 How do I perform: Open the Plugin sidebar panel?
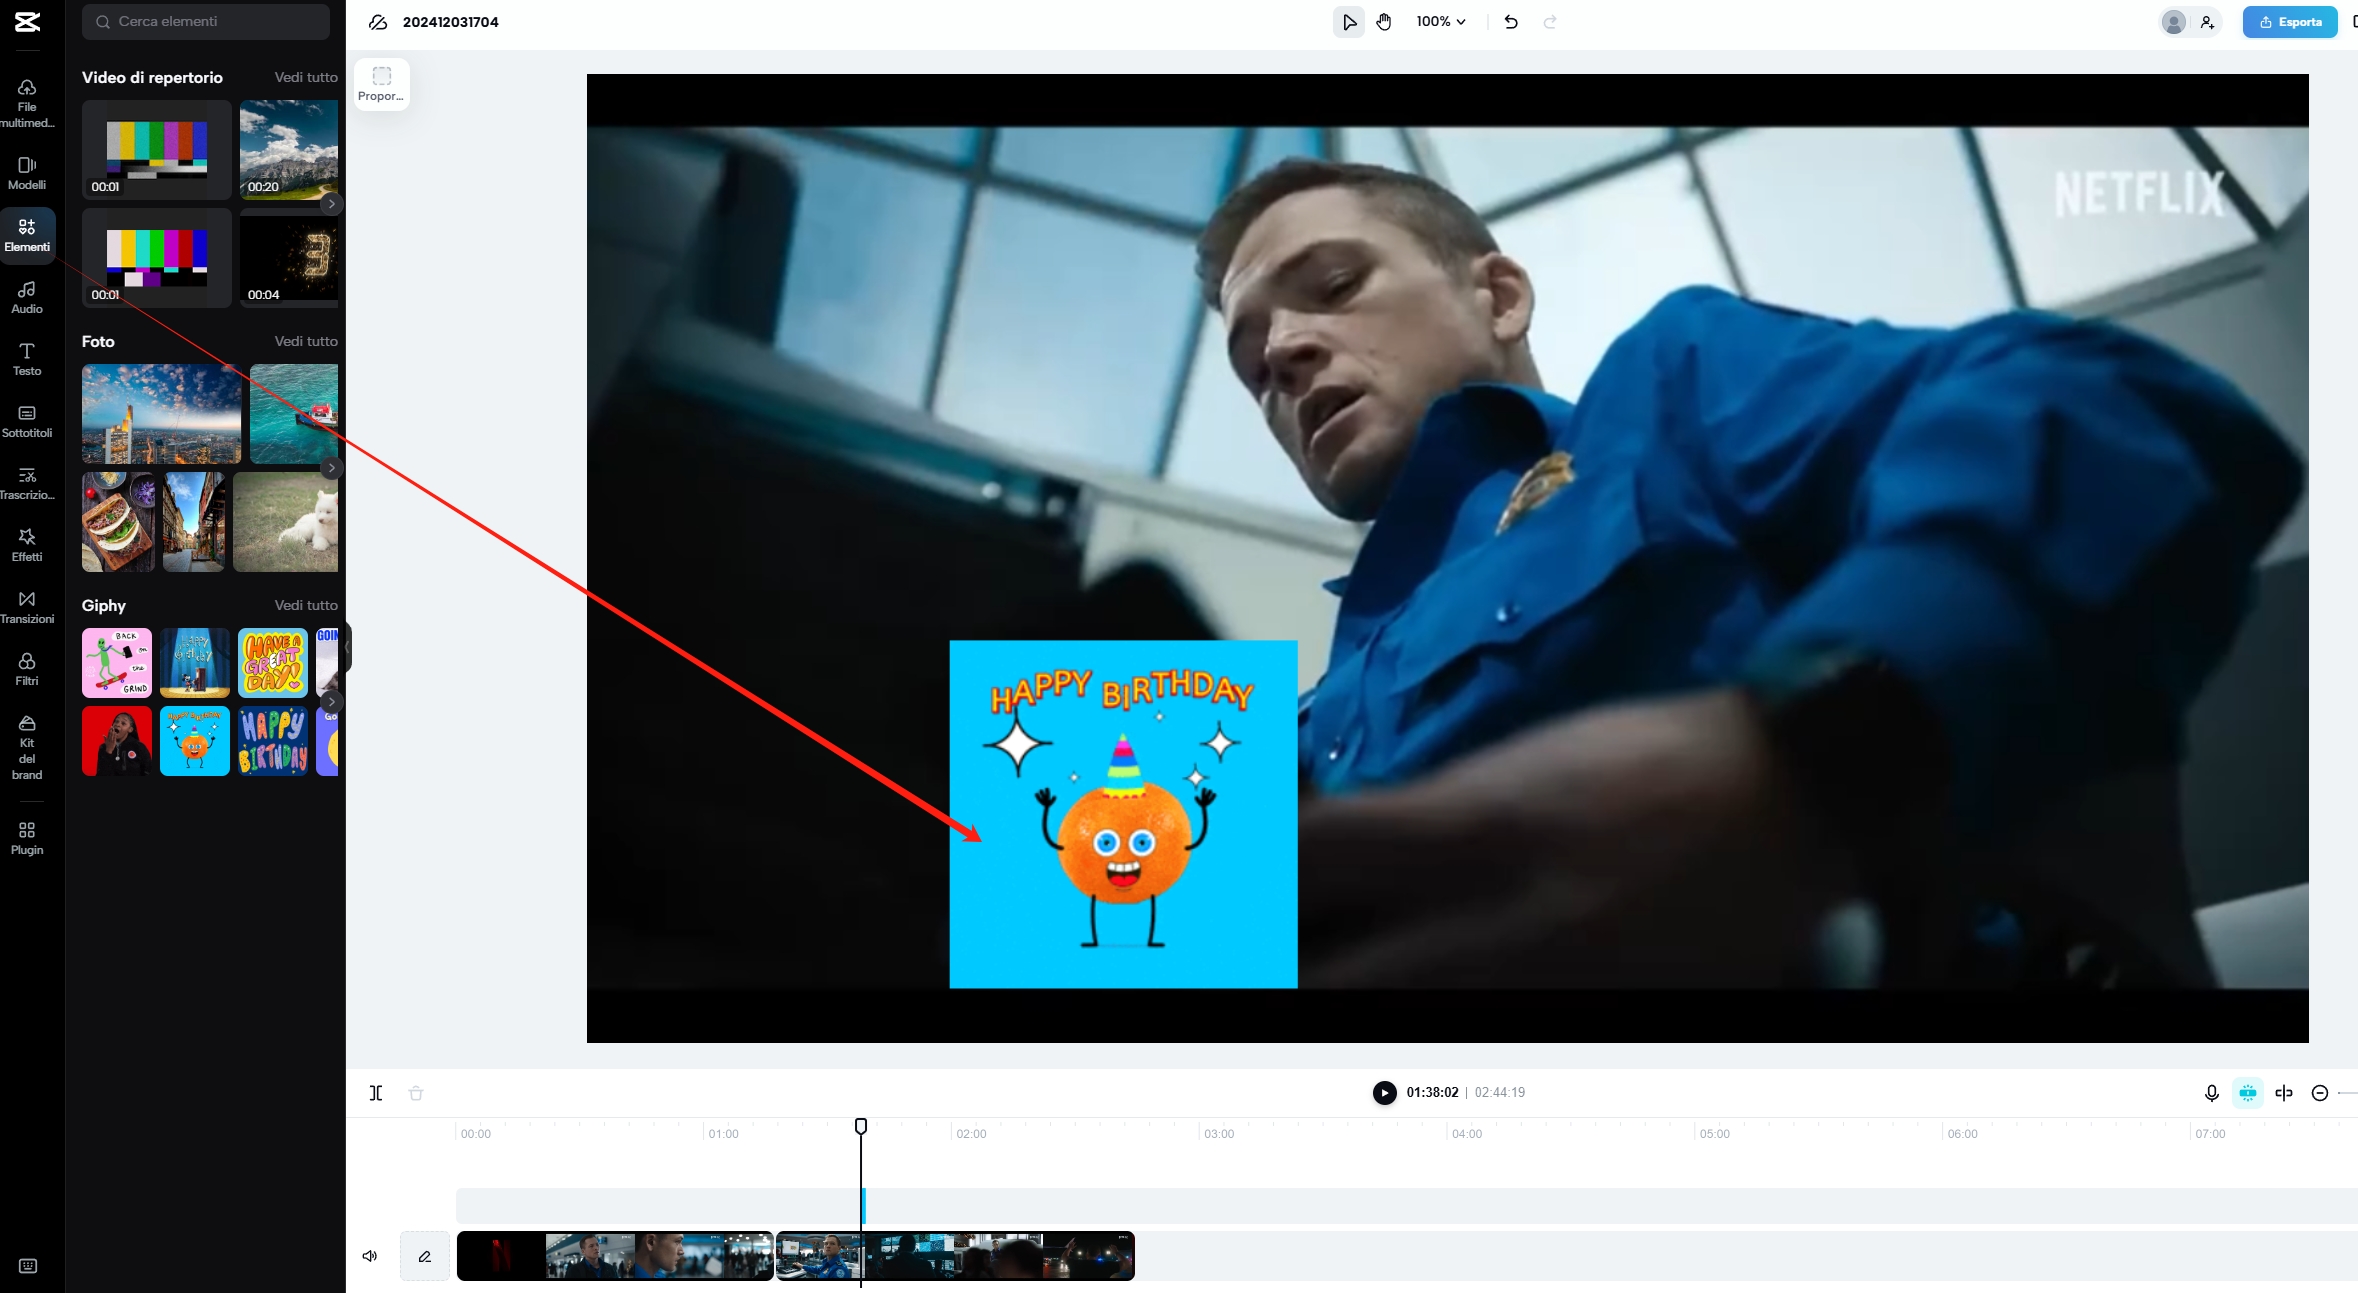click(x=27, y=838)
